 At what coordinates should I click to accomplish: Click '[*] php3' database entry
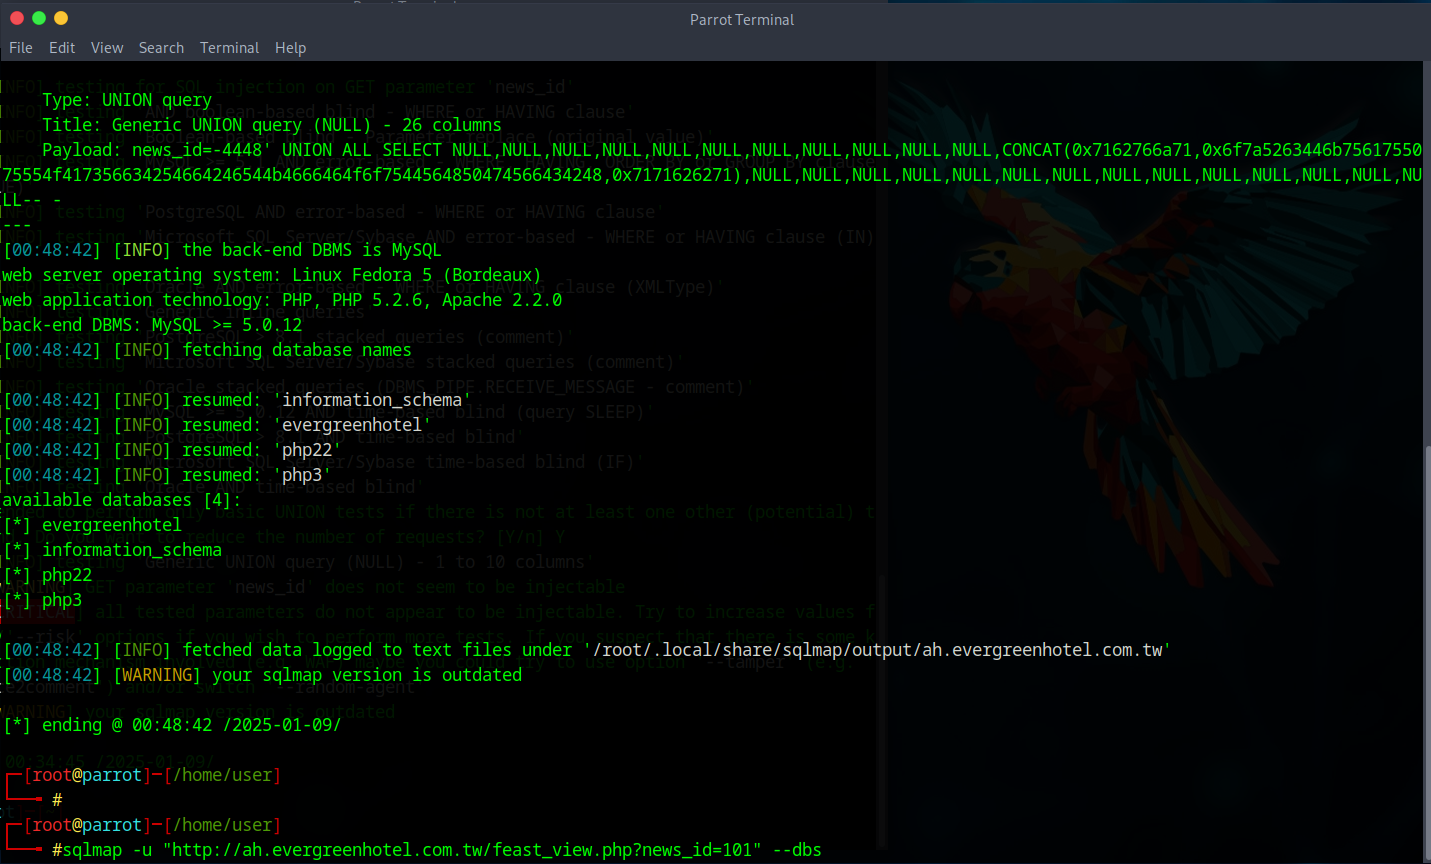click(42, 600)
